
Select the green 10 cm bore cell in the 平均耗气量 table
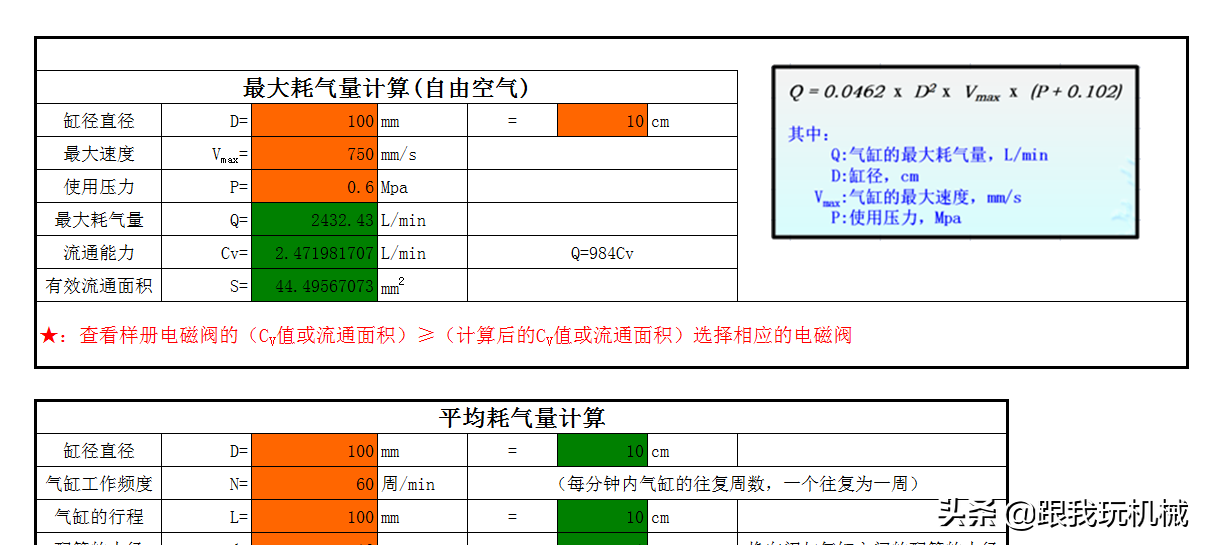click(x=602, y=451)
